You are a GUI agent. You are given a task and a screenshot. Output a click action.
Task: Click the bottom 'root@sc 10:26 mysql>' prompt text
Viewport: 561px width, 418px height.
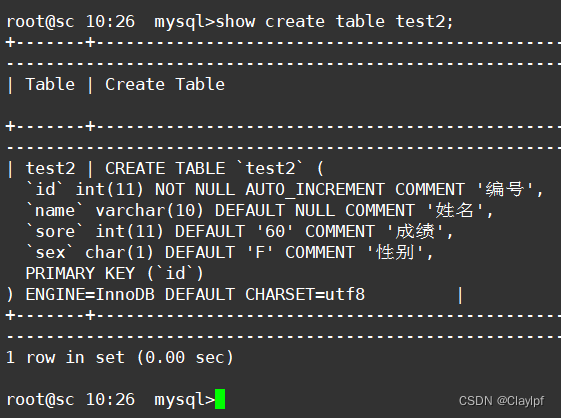pyautogui.click(x=111, y=400)
